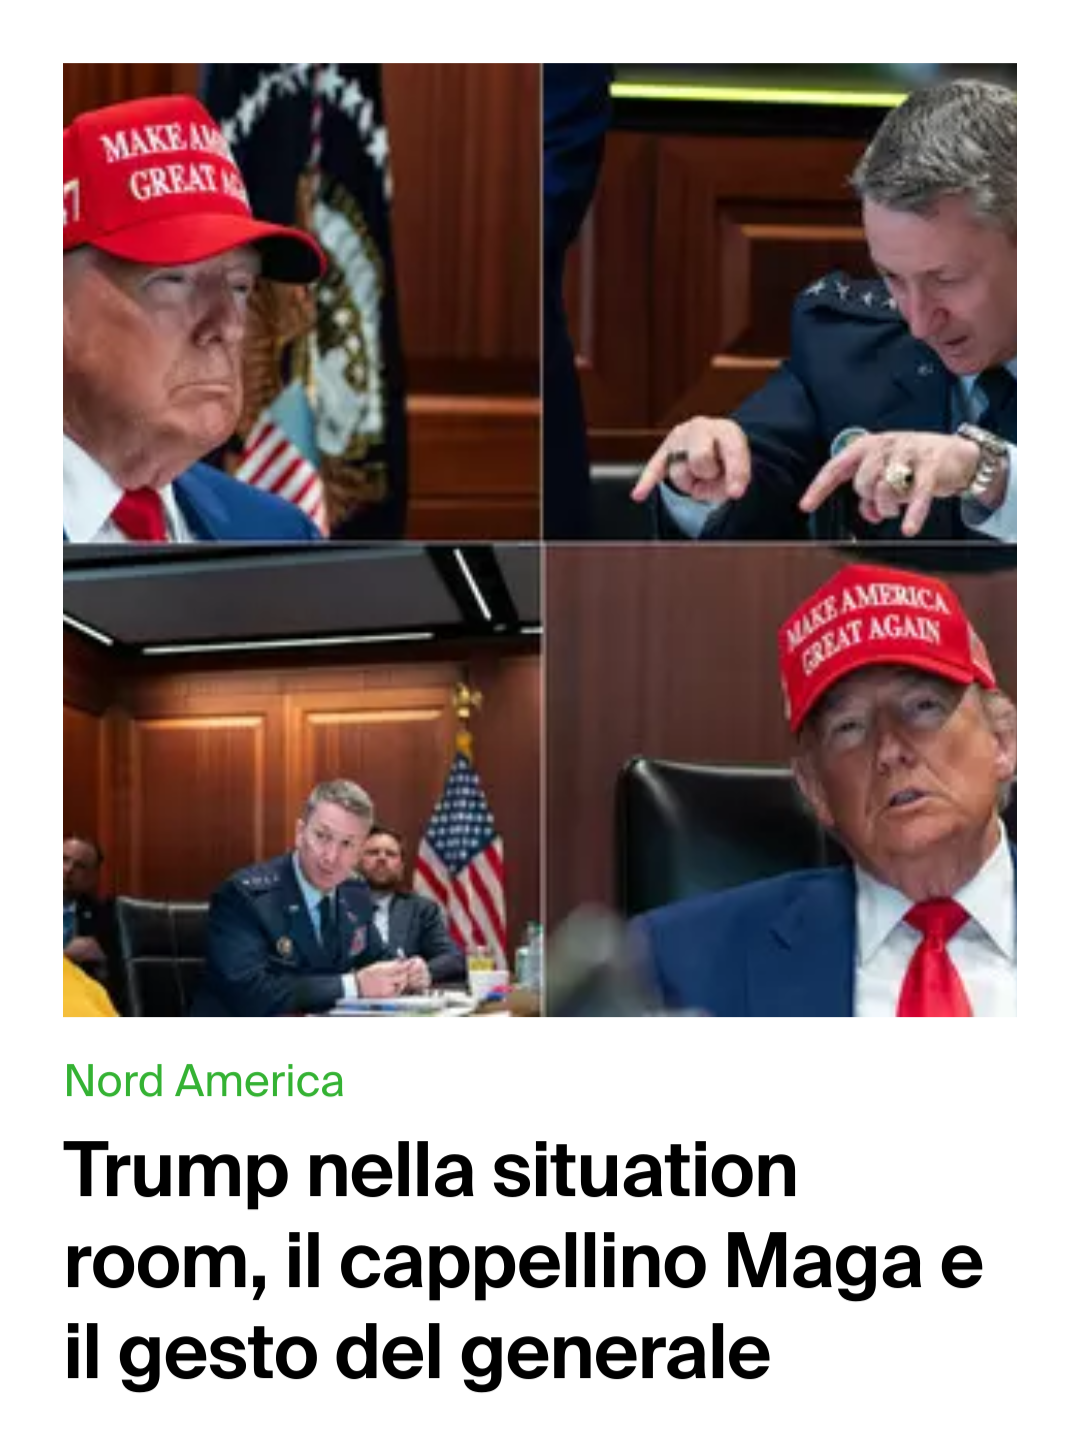Click the silver wristwatch in the top-right photo
Screen dimensions: 1080x1437
click(x=985, y=457)
